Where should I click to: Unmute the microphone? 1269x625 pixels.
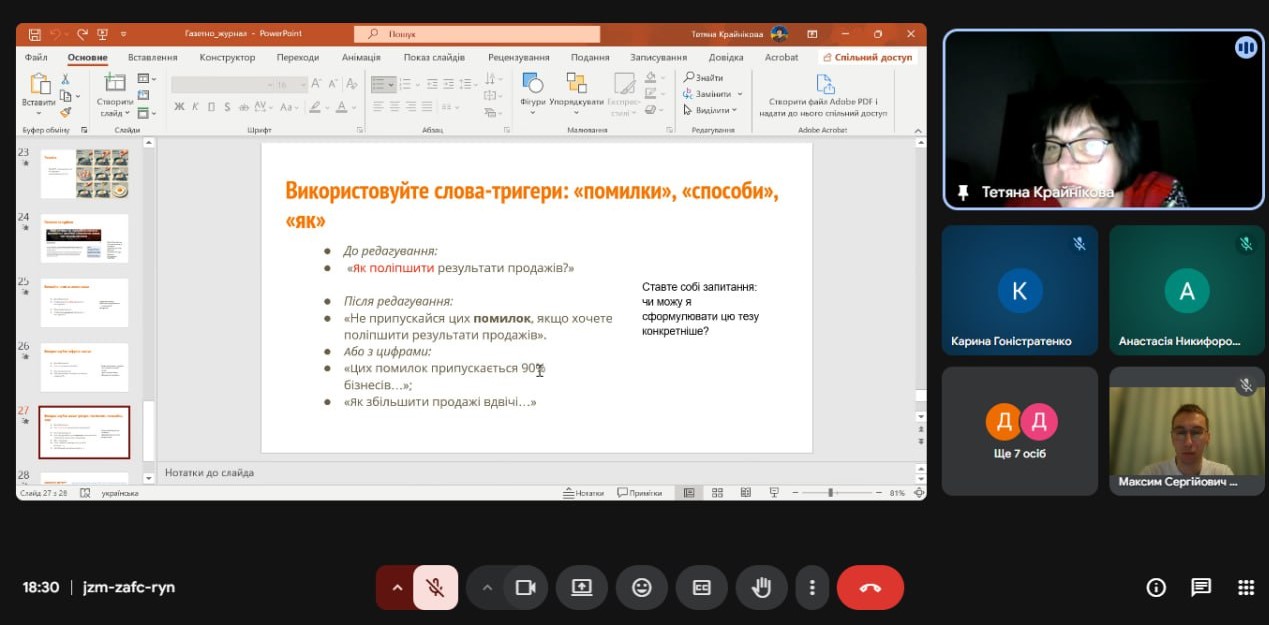pyautogui.click(x=435, y=588)
